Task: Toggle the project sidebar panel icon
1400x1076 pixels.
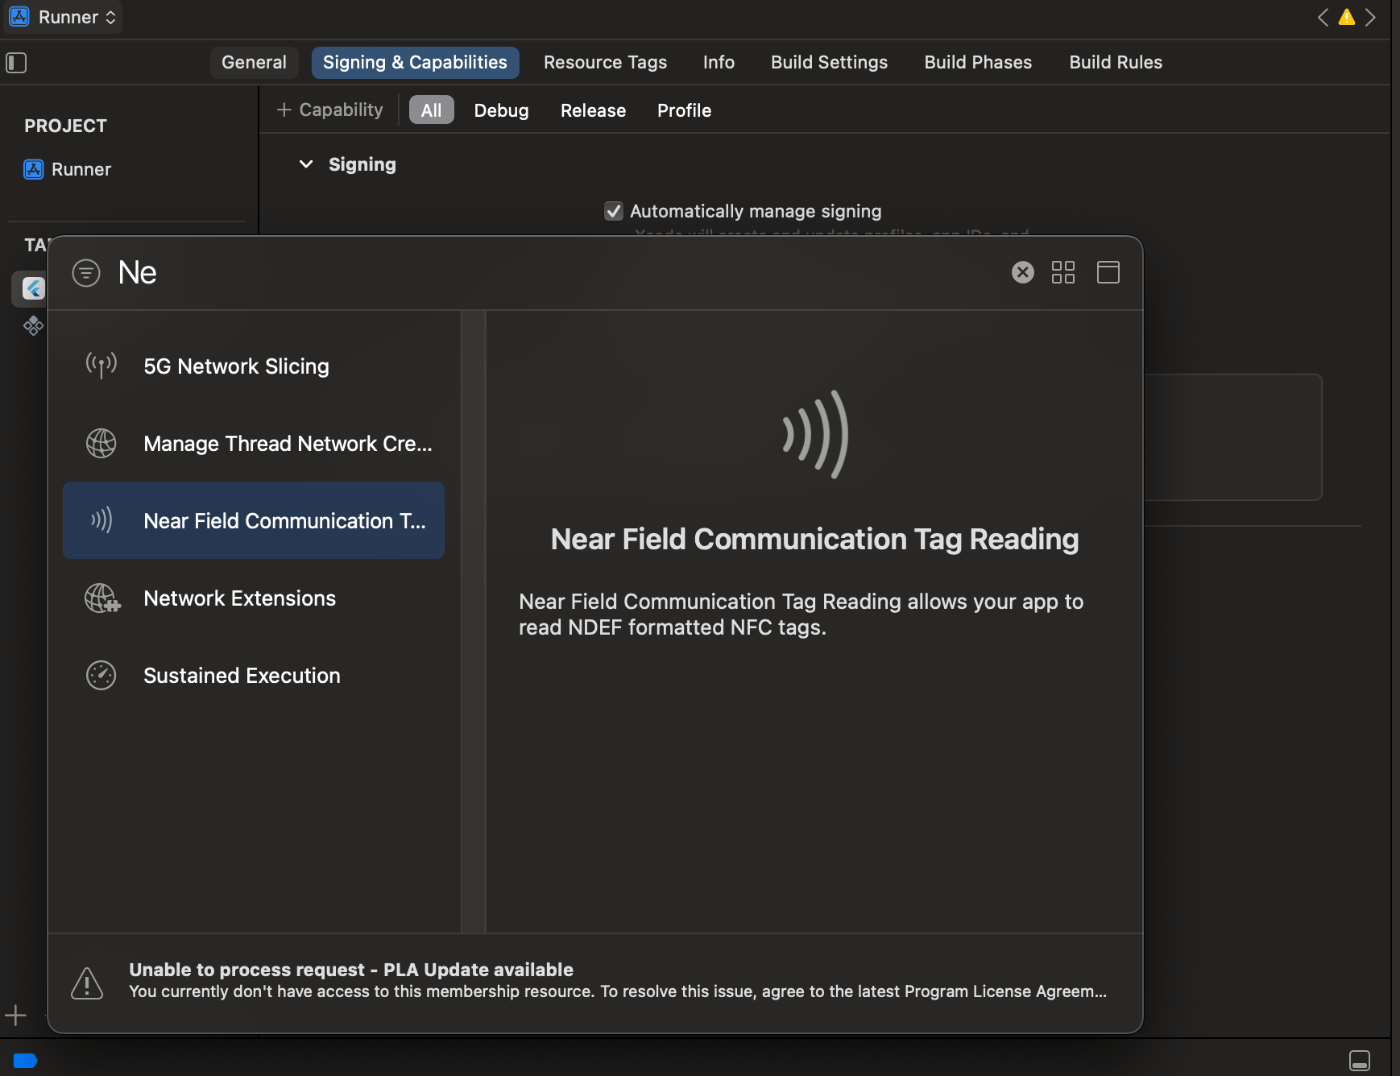Action: click(x=16, y=63)
